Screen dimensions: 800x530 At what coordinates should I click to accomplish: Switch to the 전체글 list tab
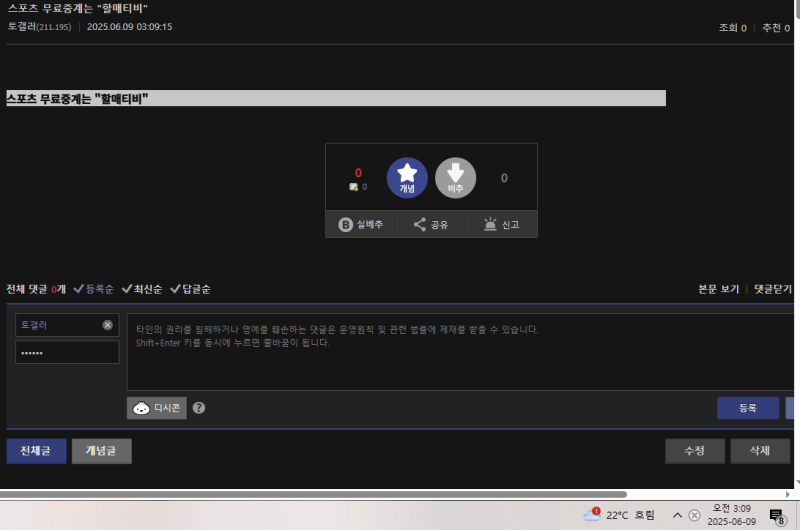click(x=36, y=451)
